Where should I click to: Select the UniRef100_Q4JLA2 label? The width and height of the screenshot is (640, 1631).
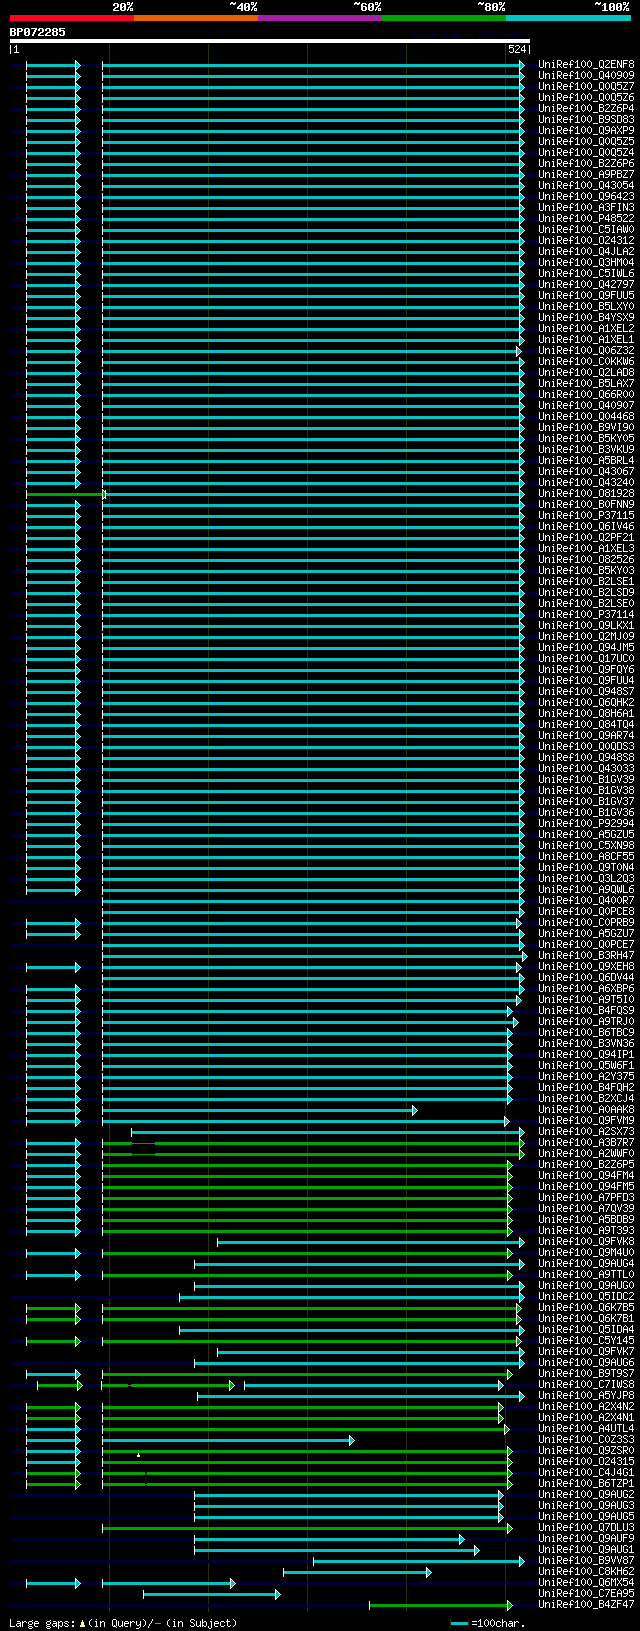[x=586, y=251]
